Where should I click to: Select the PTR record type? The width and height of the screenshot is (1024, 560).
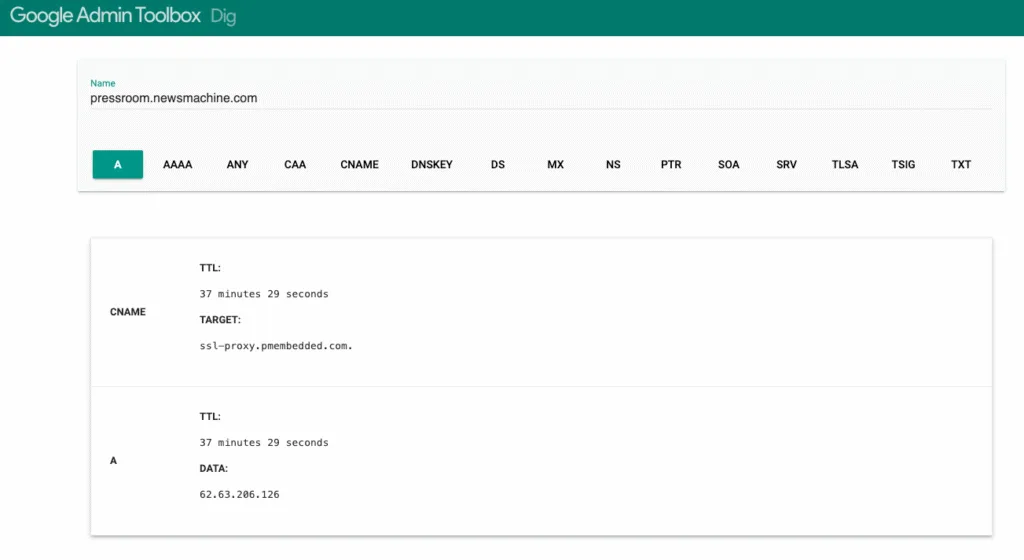(671, 165)
